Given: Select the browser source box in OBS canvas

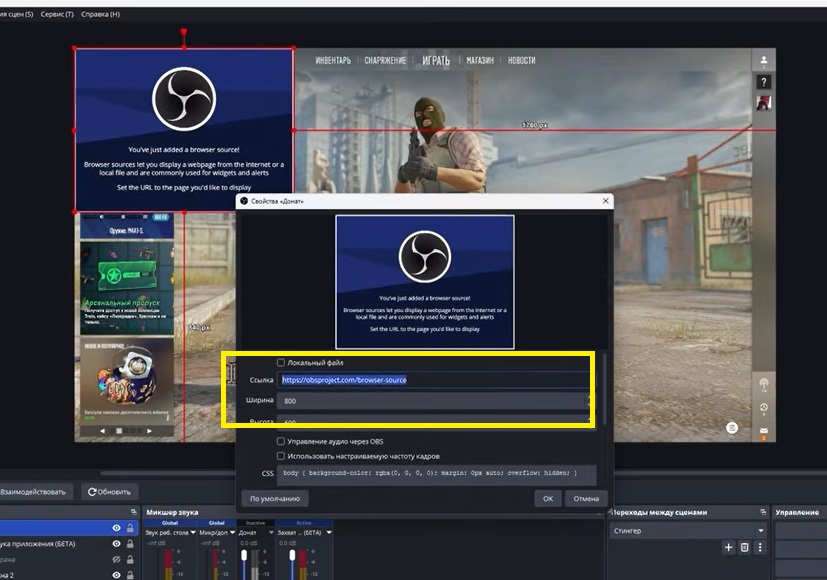Looking at the screenshot, I should (x=184, y=130).
